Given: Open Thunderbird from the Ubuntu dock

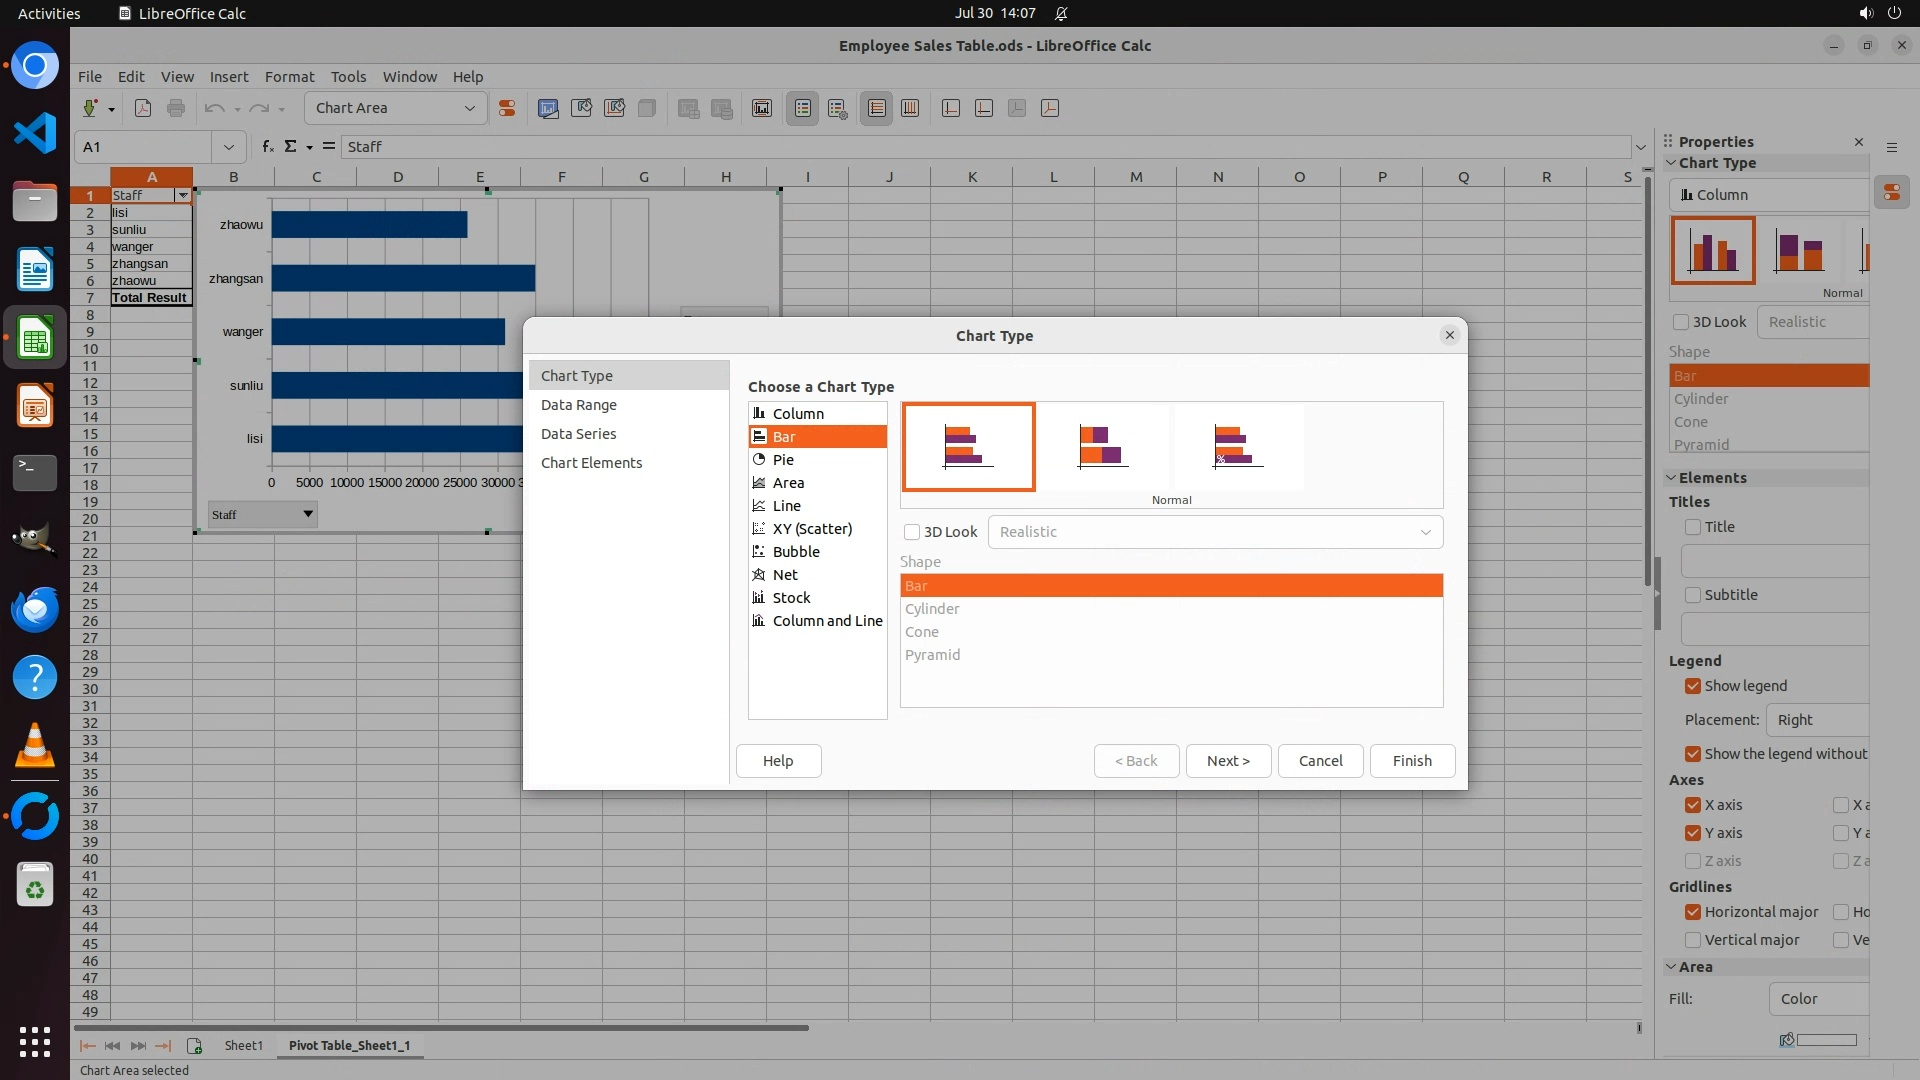Looking at the screenshot, I should [35, 609].
